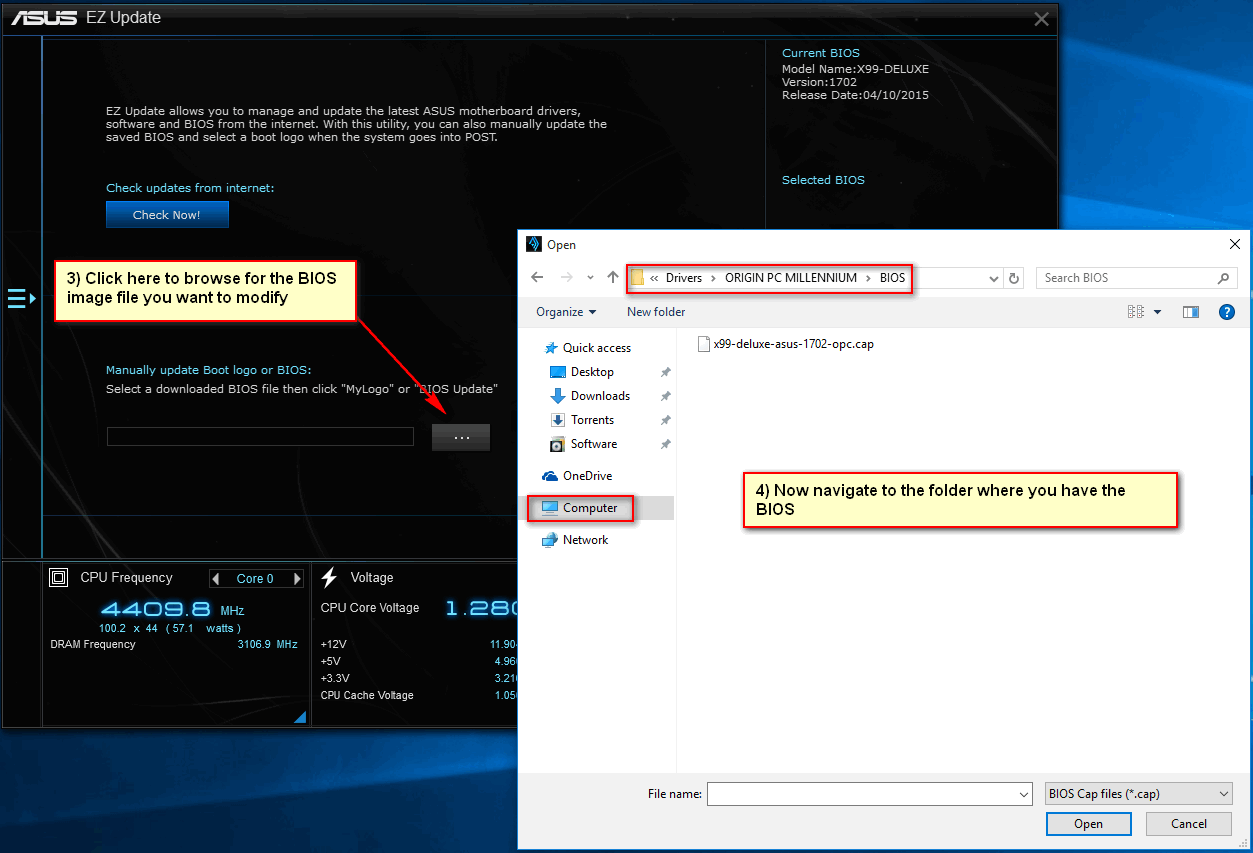
Task: Cancel the Open dialog
Action: 1189,824
